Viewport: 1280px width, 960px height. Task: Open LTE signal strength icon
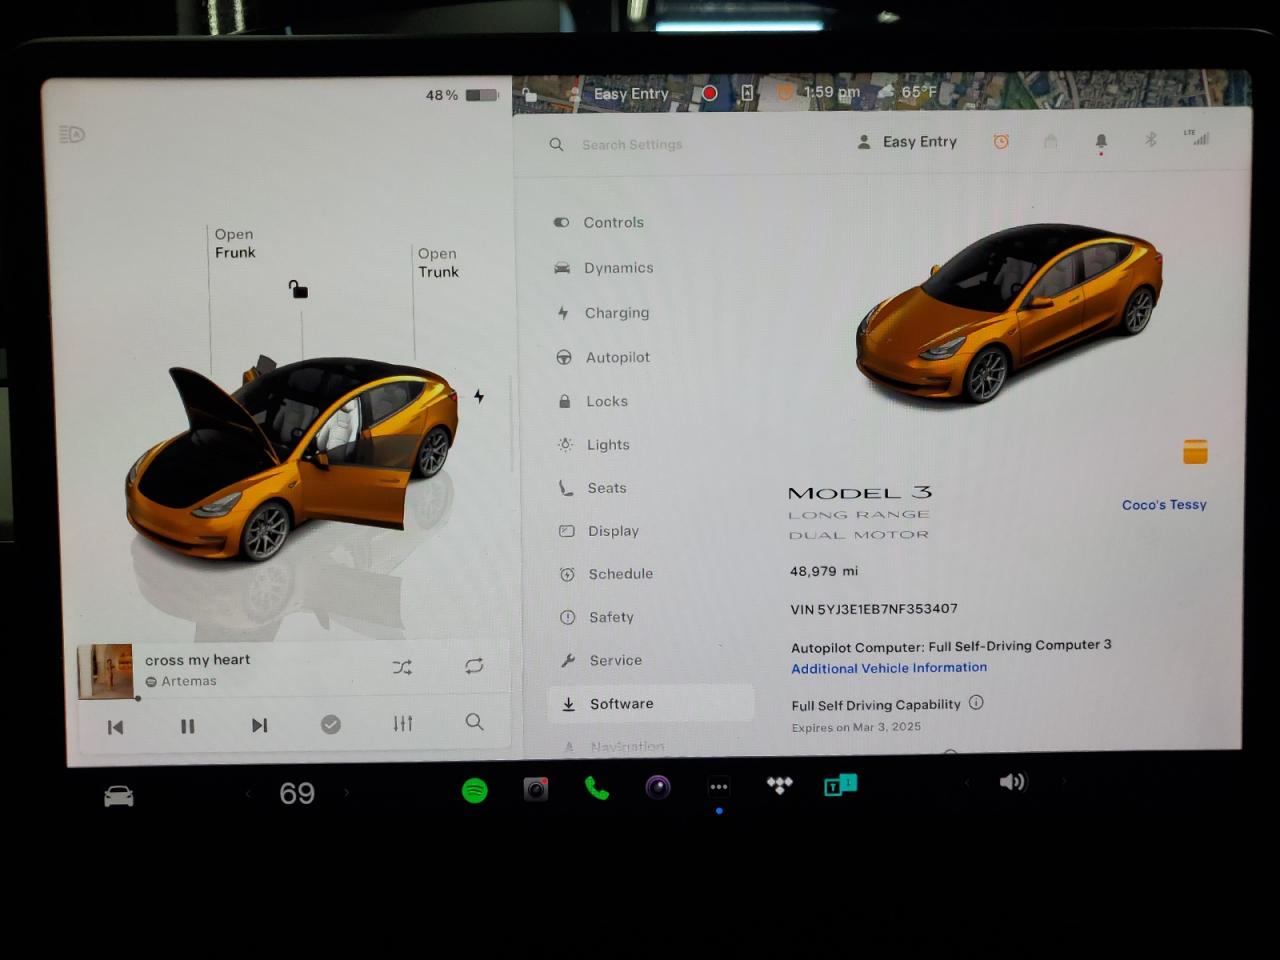click(x=1197, y=138)
